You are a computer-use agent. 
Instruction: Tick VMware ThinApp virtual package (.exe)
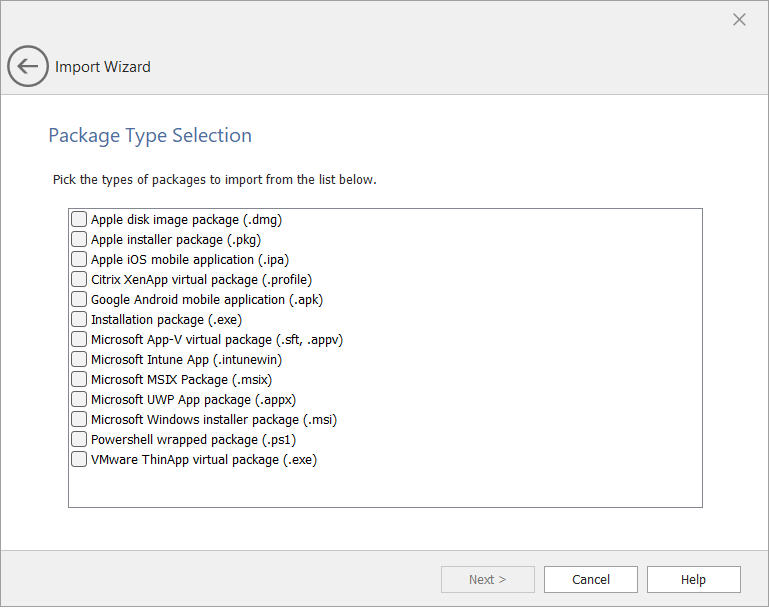(x=79, y=459)
